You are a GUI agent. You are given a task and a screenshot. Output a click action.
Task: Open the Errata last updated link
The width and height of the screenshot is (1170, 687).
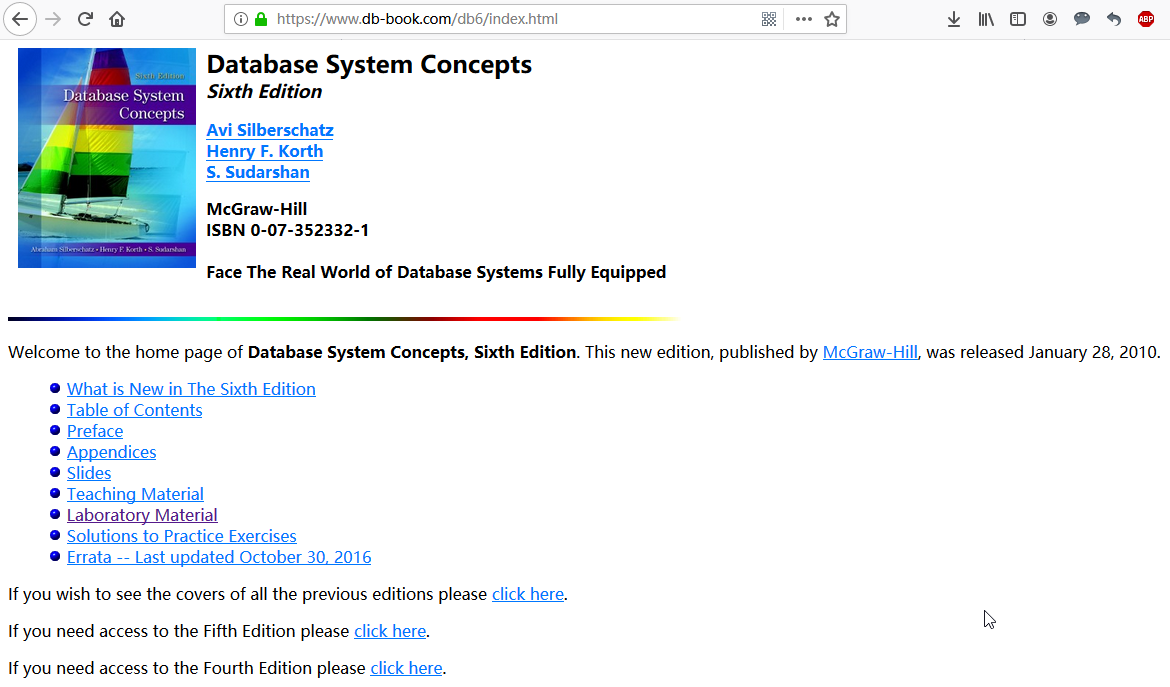tap(219, 557)
